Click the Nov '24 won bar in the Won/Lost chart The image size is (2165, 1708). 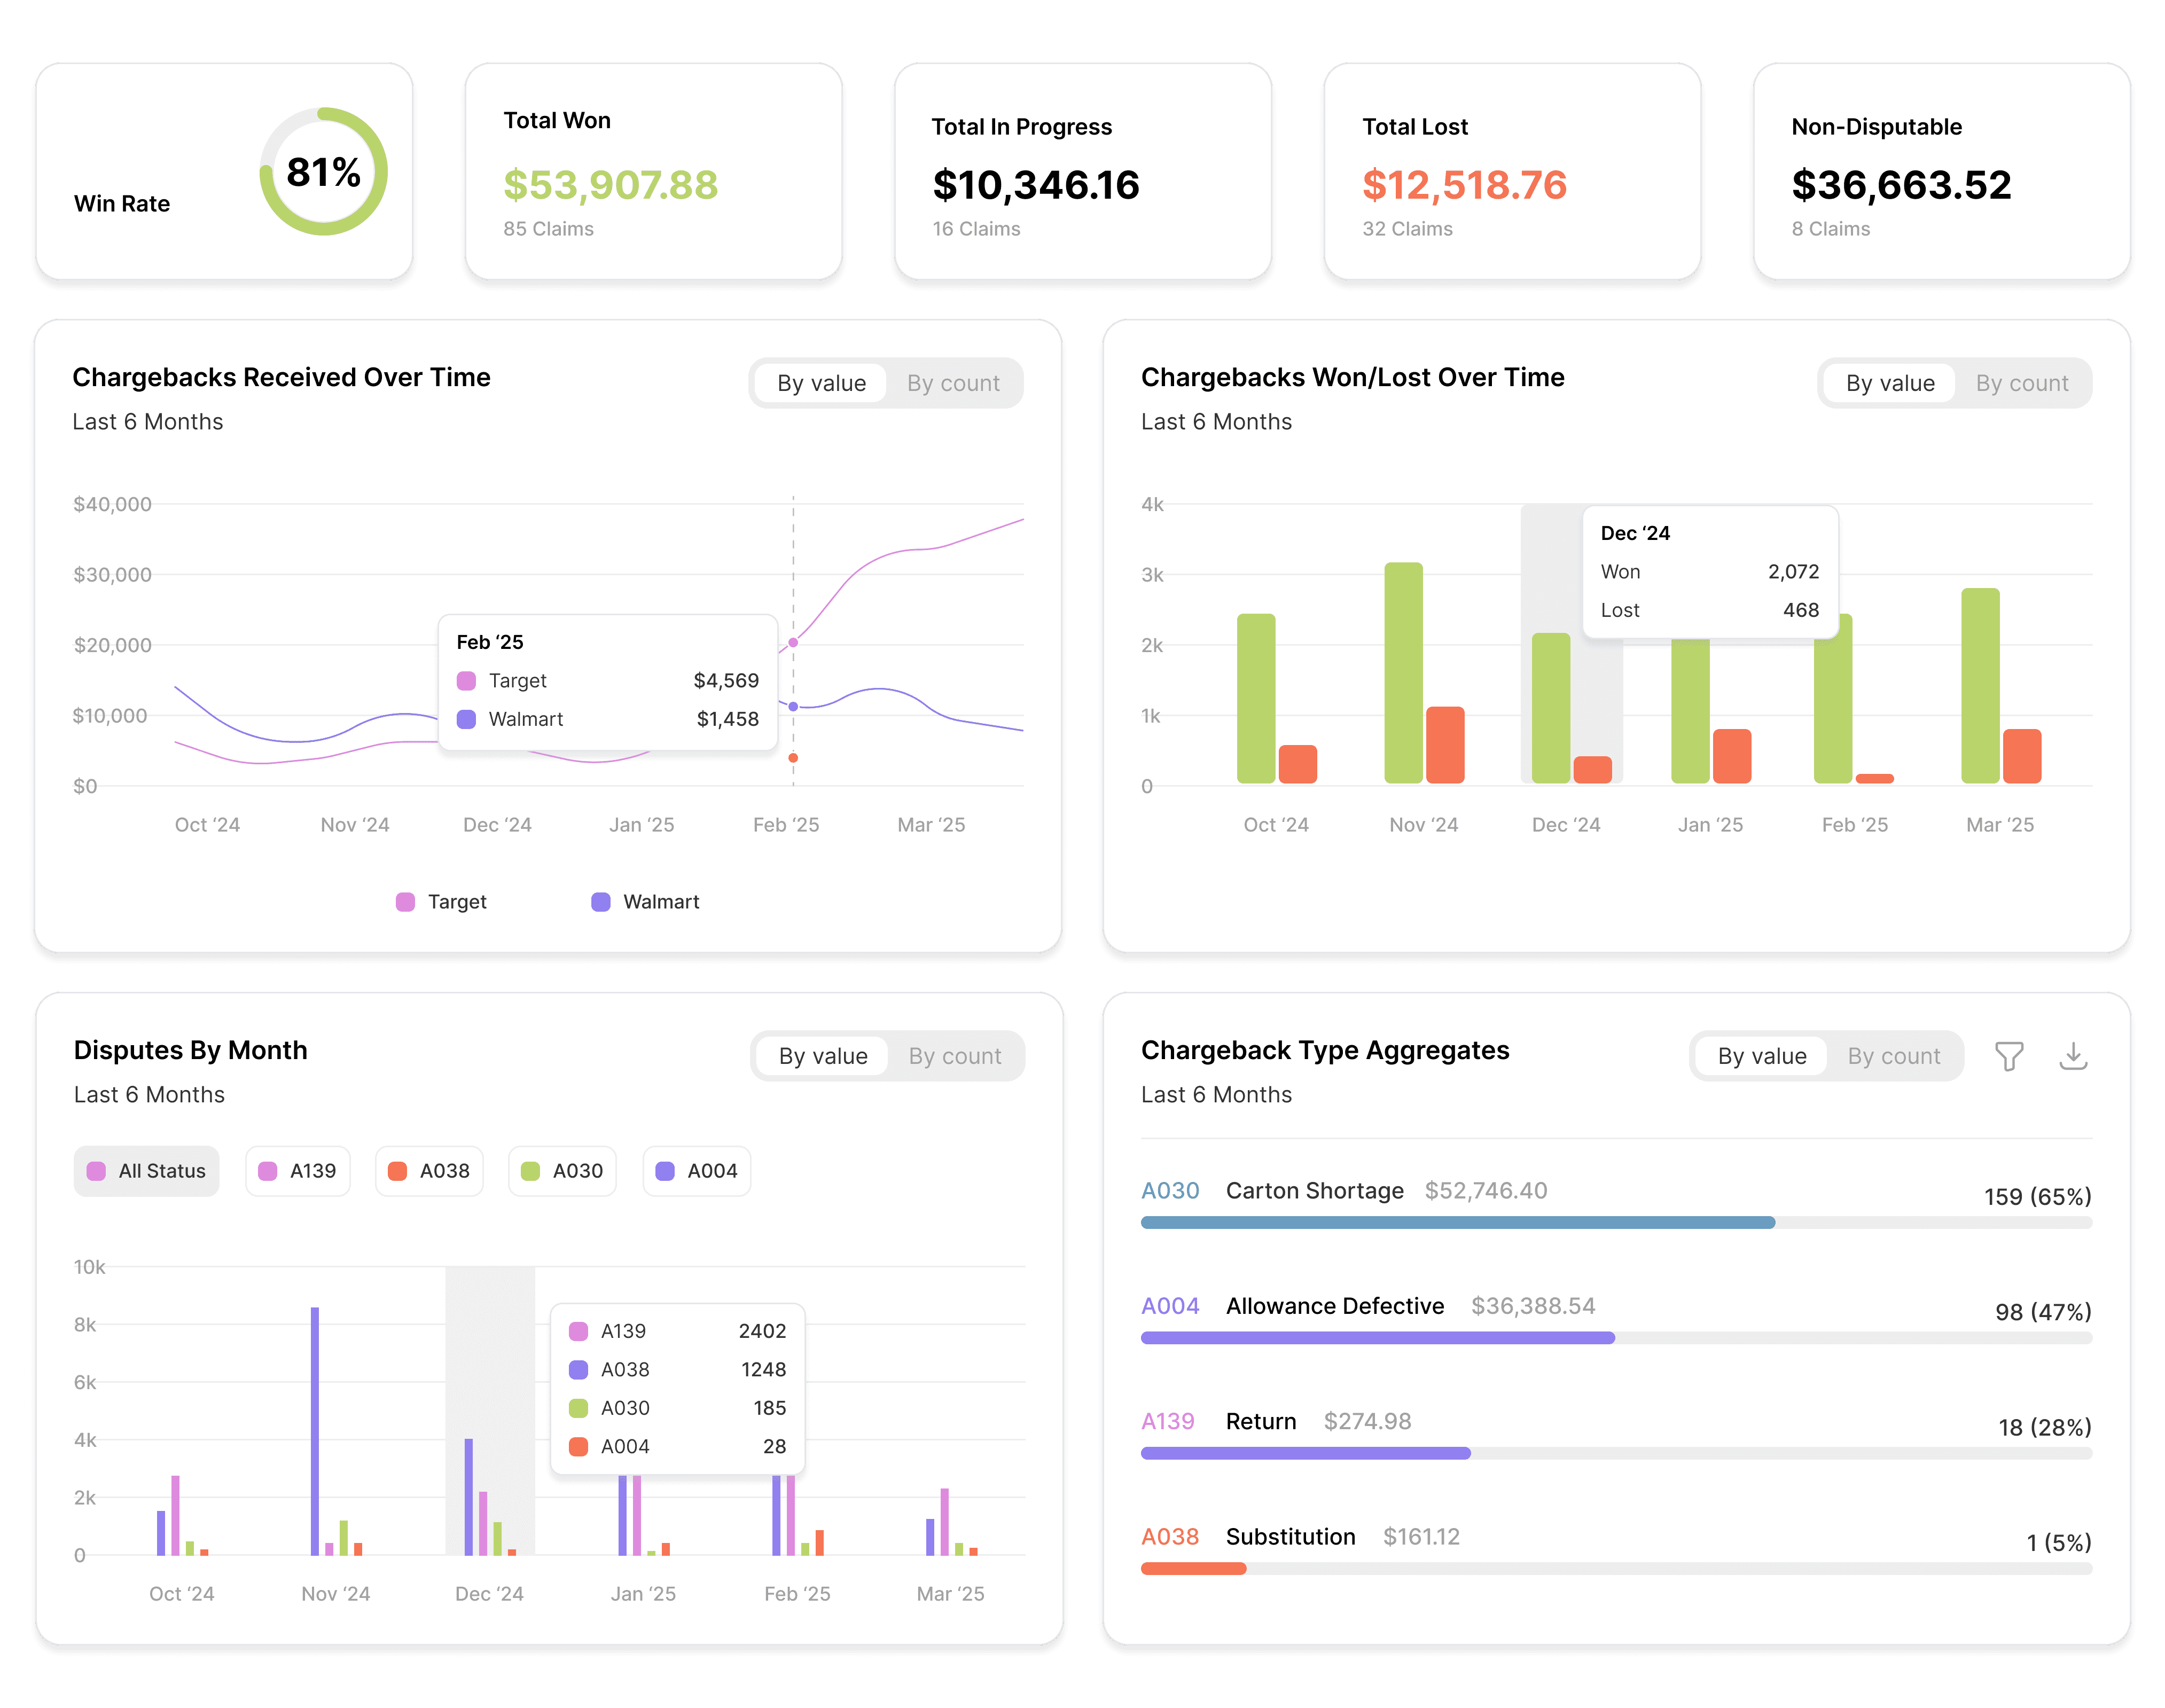click(1403, 673)
